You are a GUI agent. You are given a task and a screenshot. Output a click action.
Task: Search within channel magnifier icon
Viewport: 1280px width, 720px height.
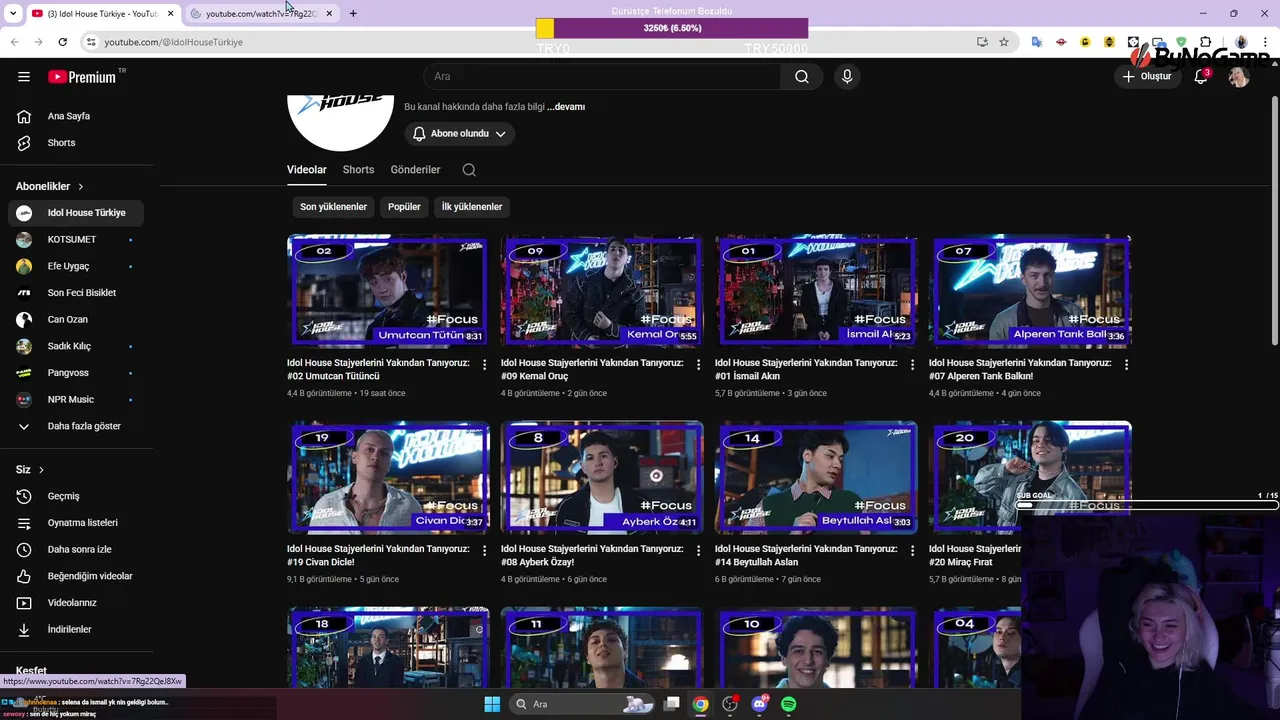click(469, 170)
